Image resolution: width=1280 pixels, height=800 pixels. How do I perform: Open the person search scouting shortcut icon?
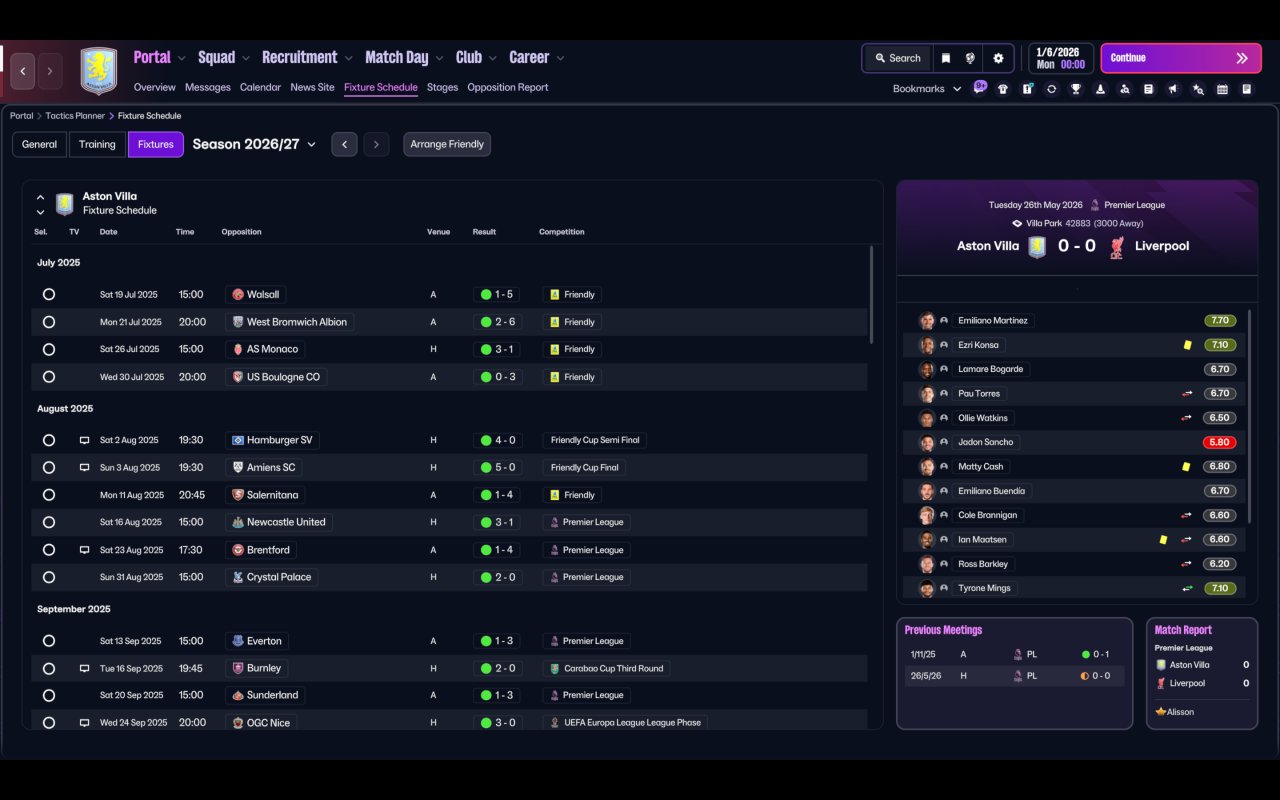coord(1125,89)
